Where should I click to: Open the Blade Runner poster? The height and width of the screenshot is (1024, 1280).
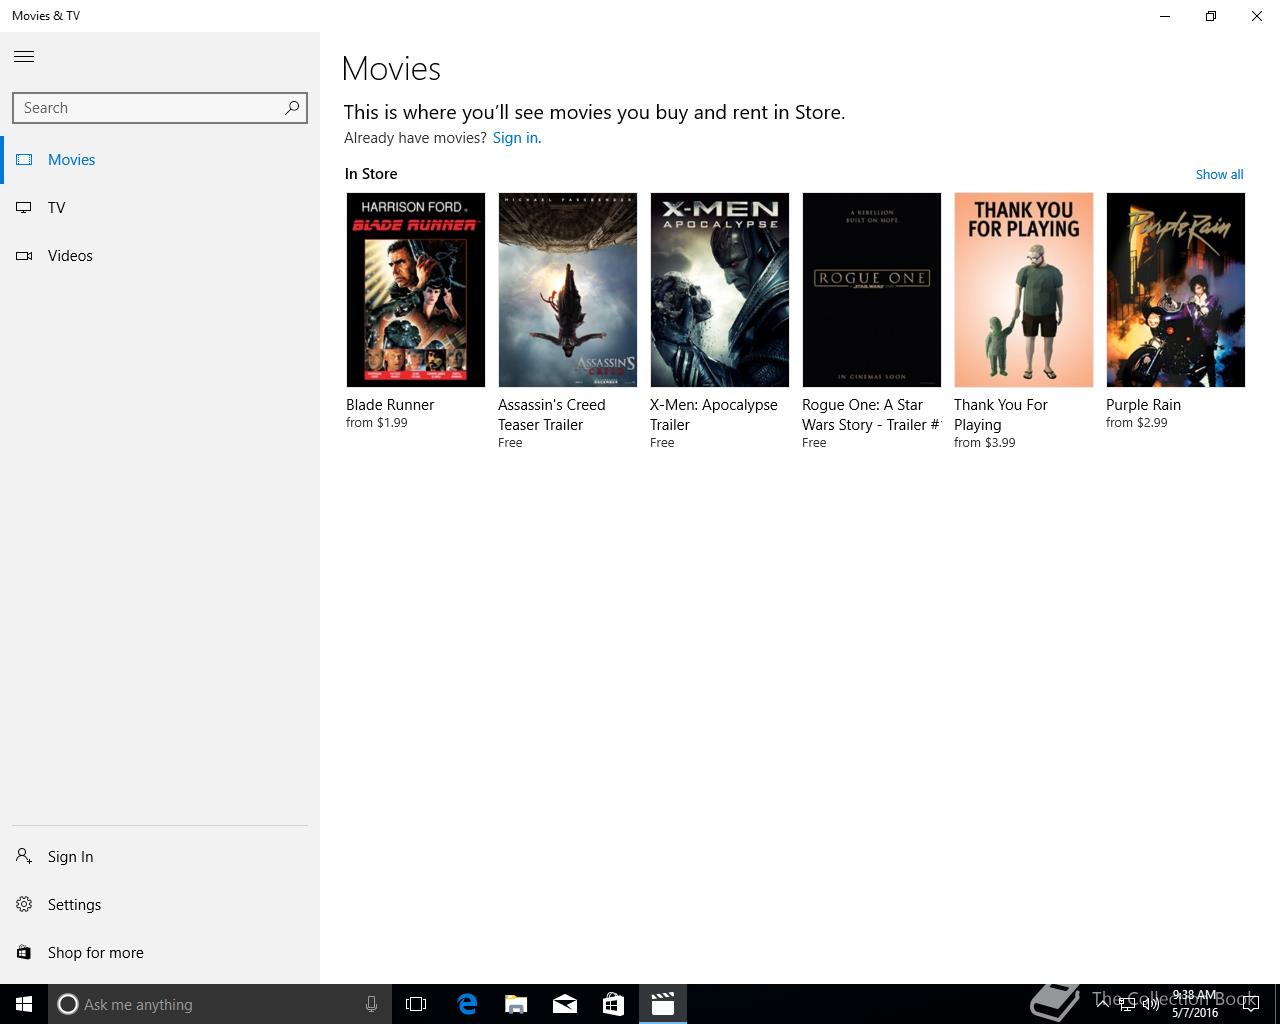click(416, 290)
